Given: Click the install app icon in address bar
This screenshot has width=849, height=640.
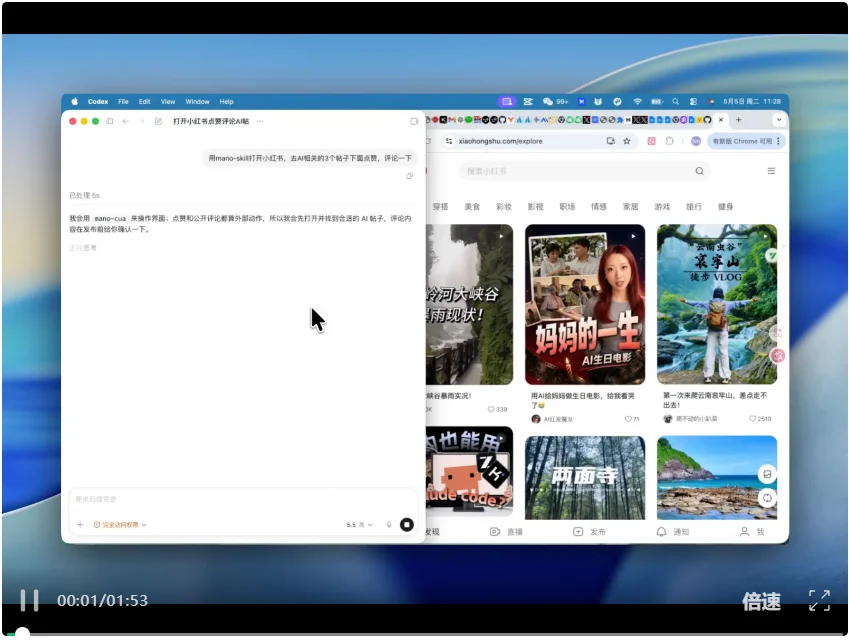Looking at the screenshot, I should (610, 141).
